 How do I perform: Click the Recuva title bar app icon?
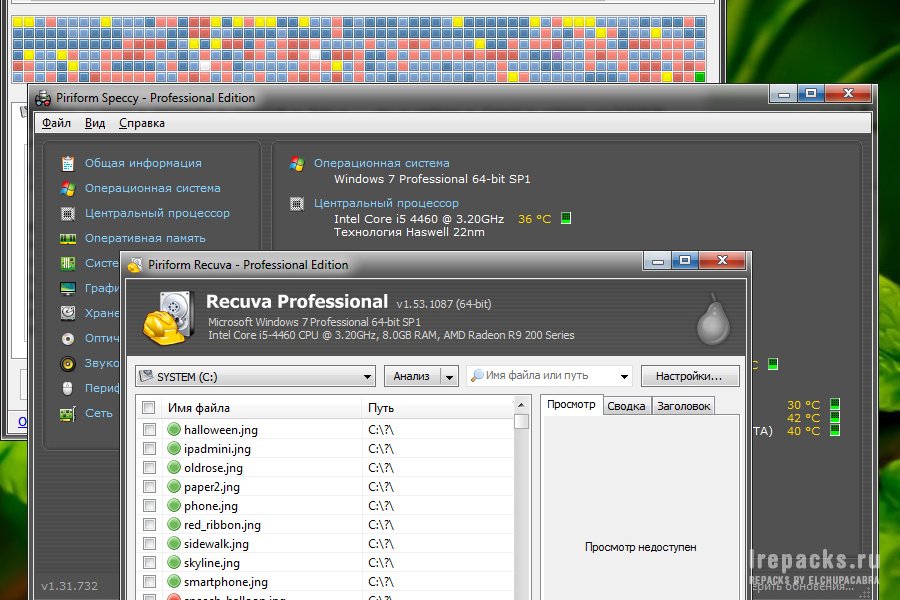[135, 265]
